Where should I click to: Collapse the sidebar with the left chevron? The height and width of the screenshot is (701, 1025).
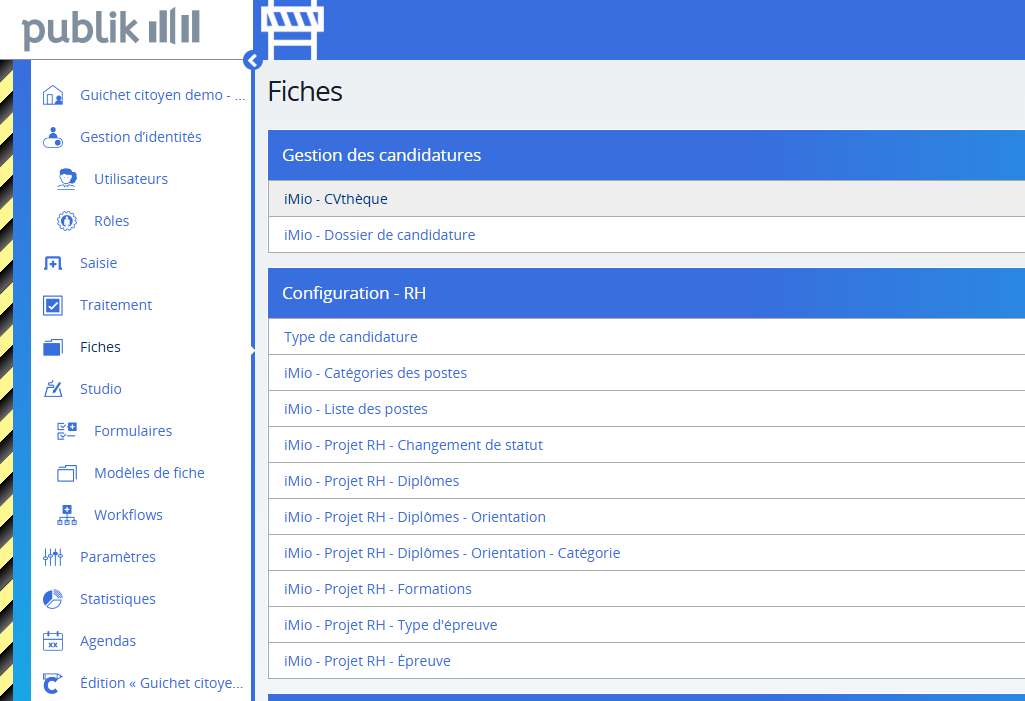pyautogui.click(x=252, y=60)
